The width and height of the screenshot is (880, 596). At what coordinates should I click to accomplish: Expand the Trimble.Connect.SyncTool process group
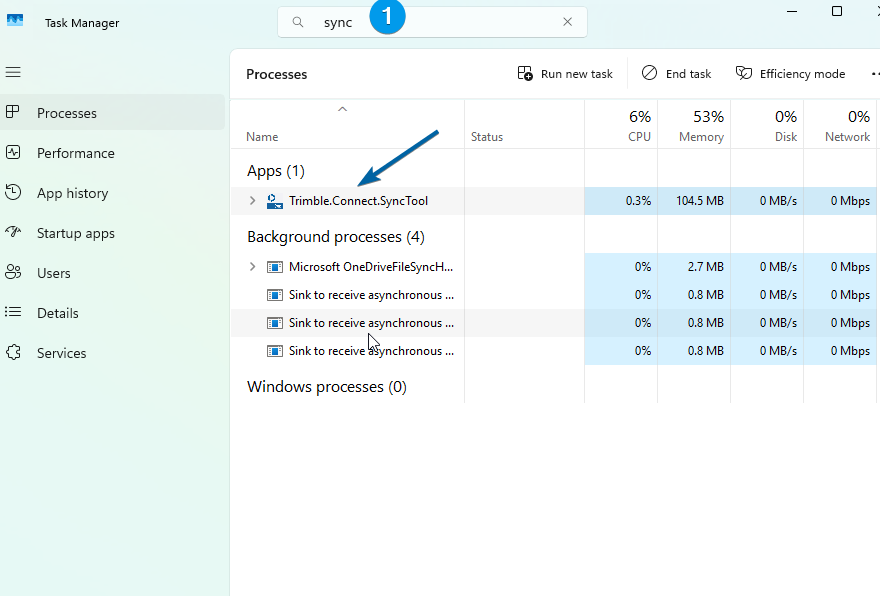click(x=252, y=201)
